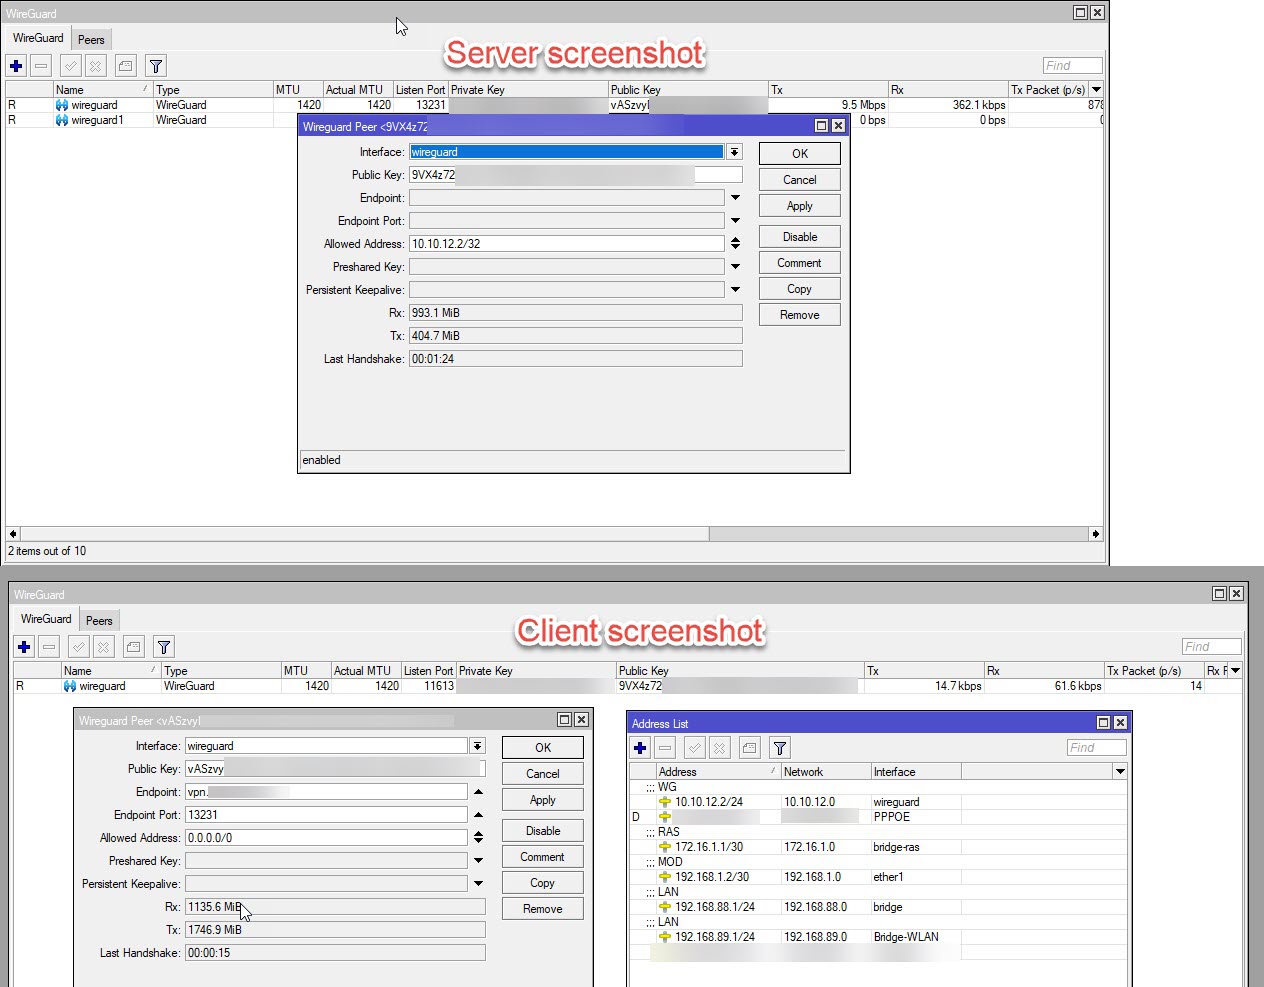Screen dimensions: 1264x987
Task: Click the address icon for 192.168.88.1/24
Action: click(x=665, y=907)
